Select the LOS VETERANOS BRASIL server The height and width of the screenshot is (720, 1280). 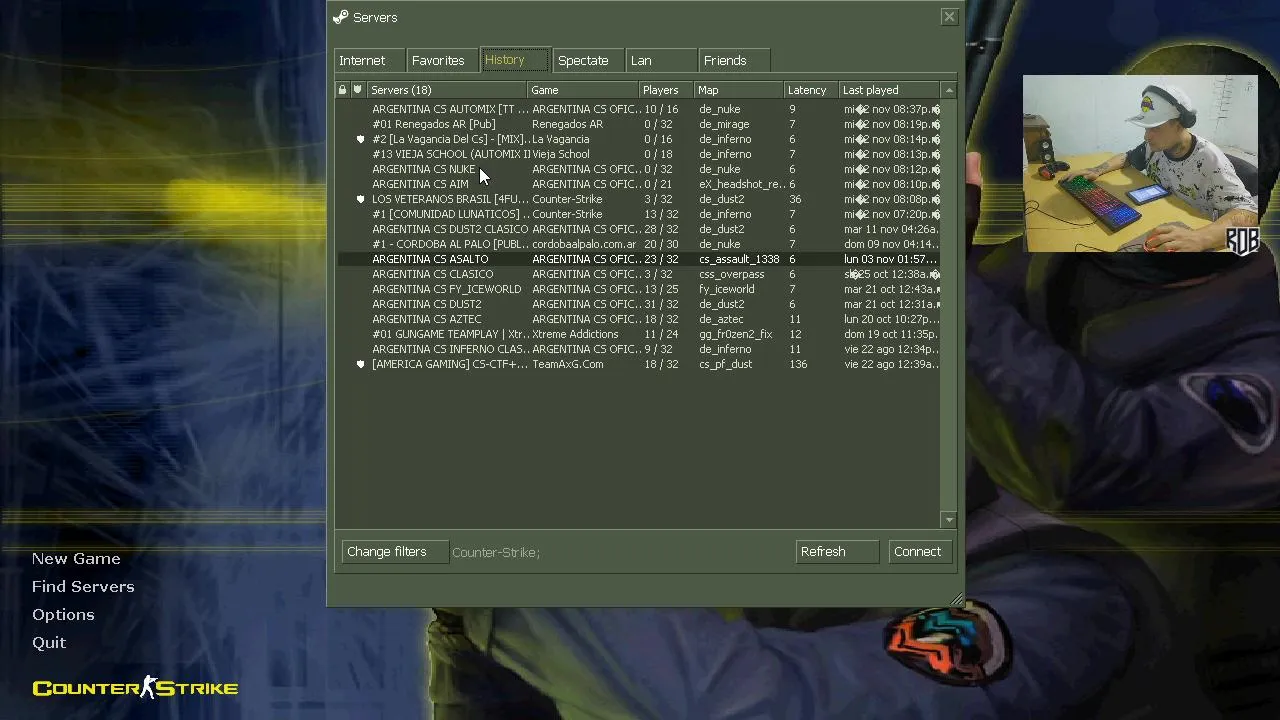tap(639, 199)
